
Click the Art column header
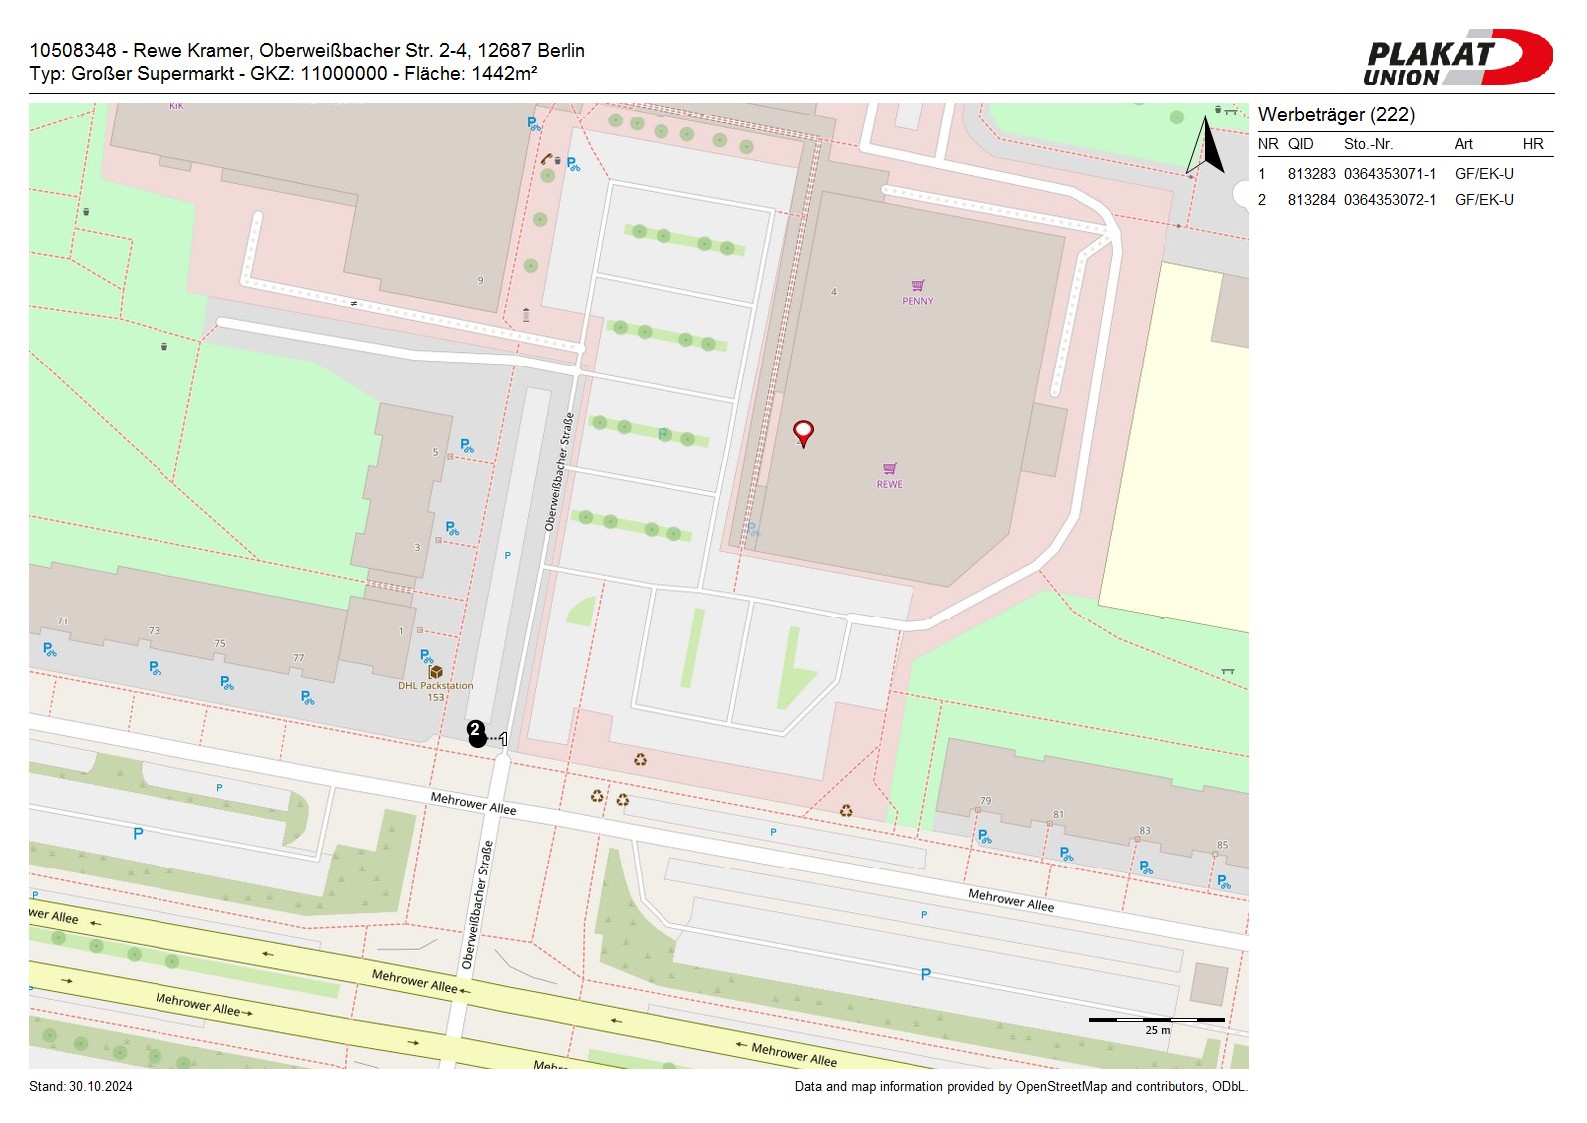1463,144
